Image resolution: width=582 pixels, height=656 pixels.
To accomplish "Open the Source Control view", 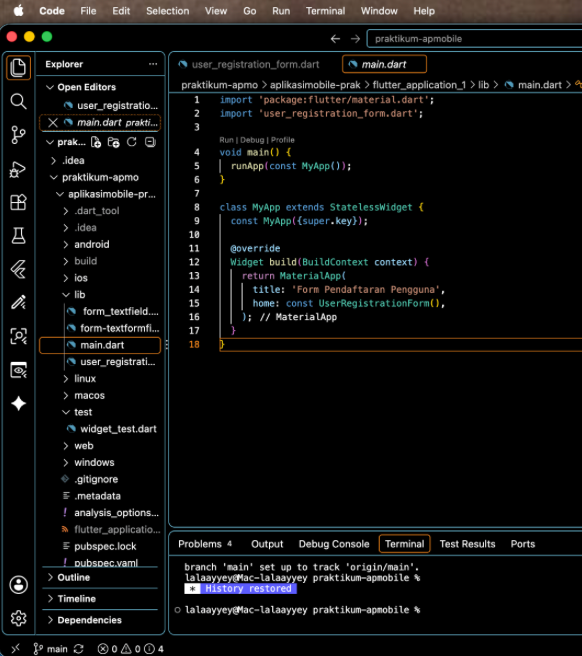I will pos(18,135).
